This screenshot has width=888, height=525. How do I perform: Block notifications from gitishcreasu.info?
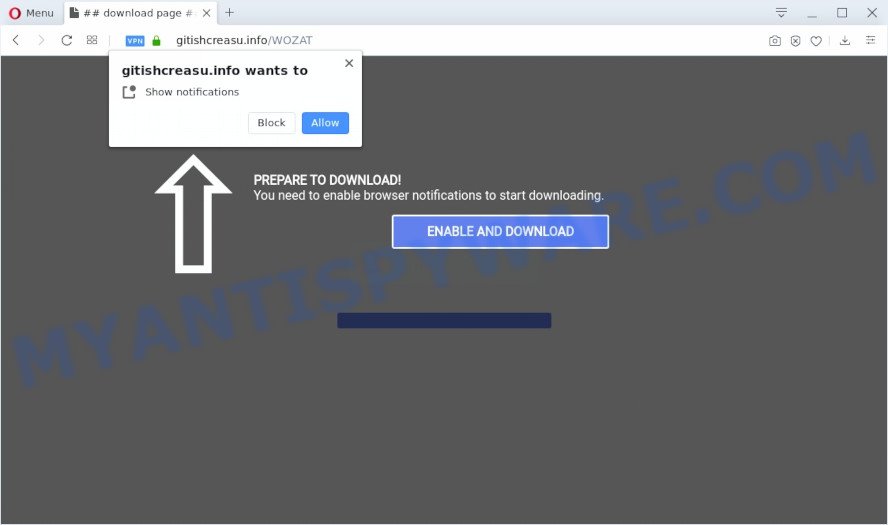[271, 123]
